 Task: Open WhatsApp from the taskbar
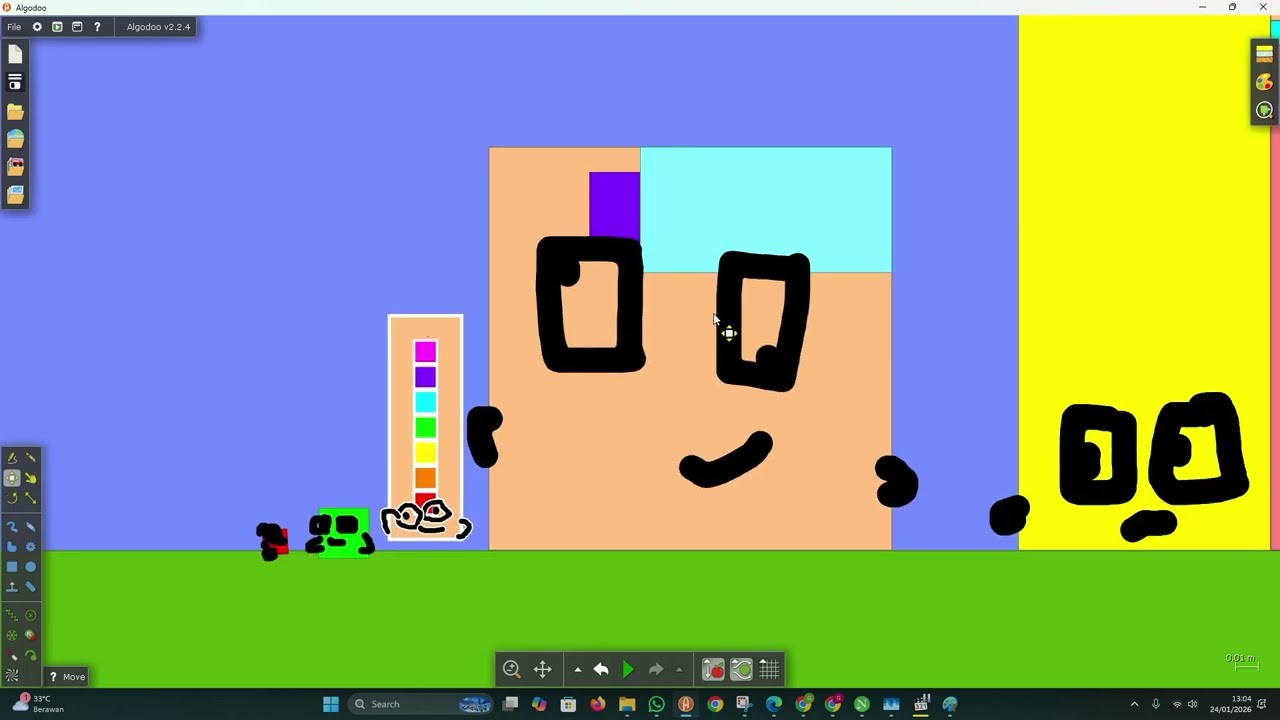656,704
